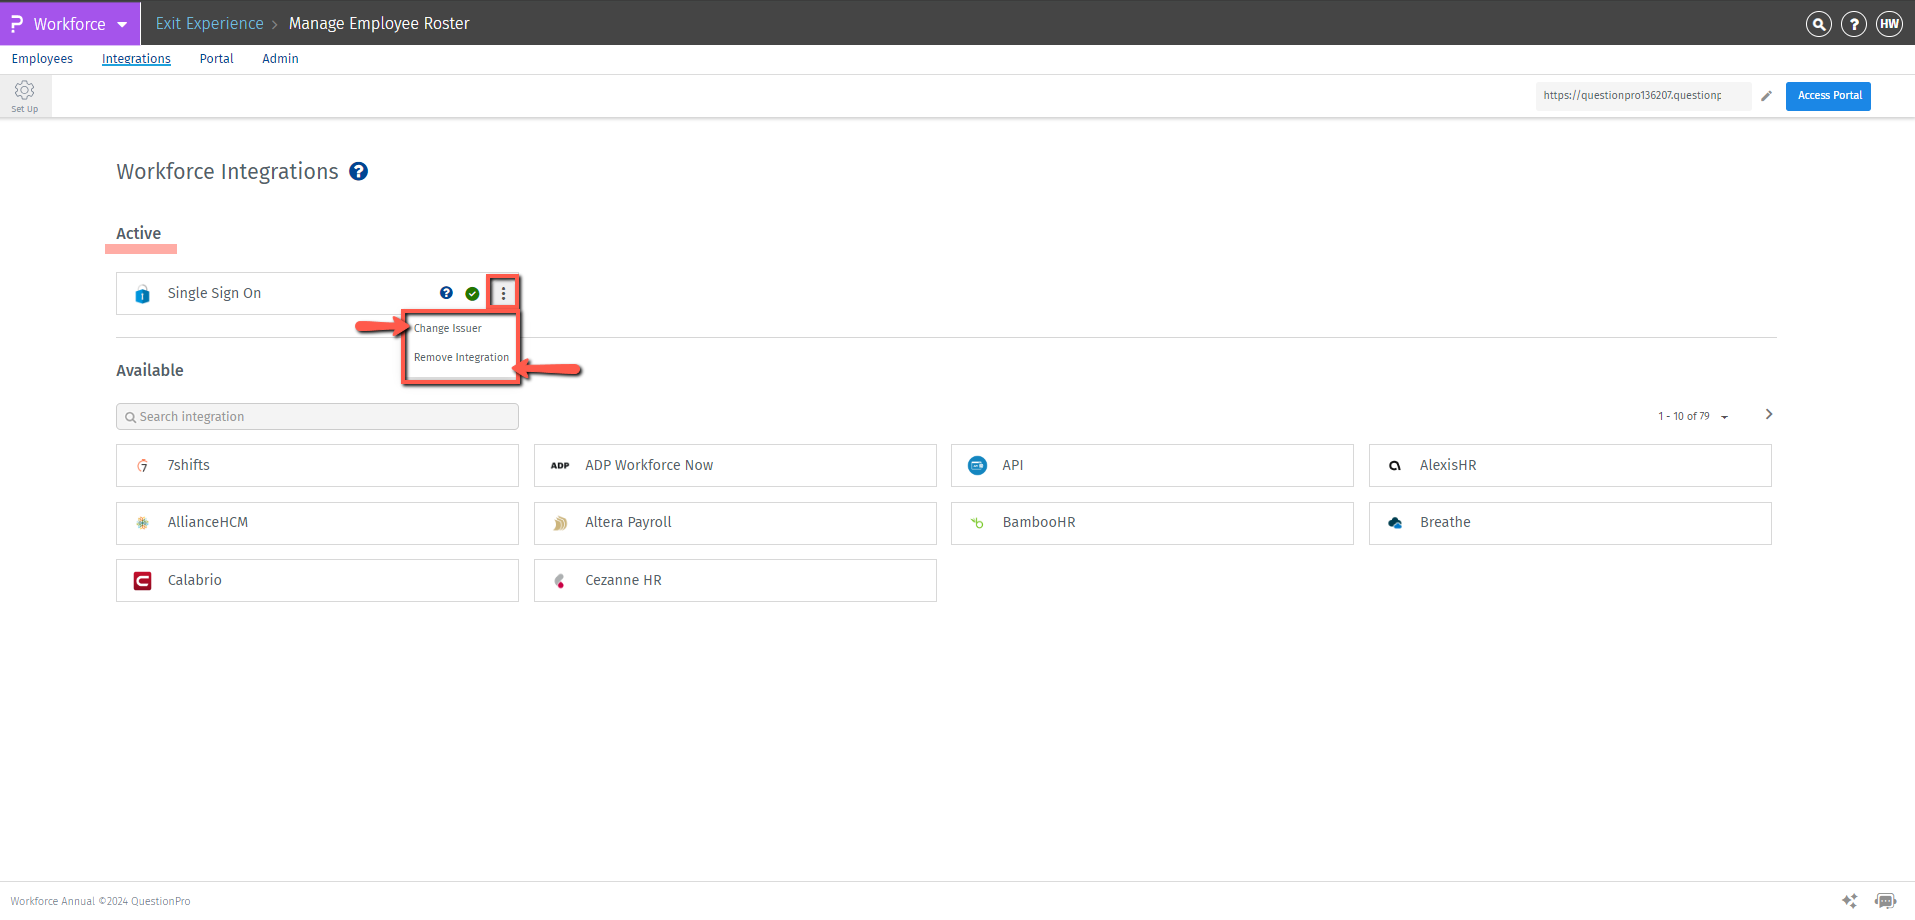Click the Breathe logo icon
The width and height of the screenshot is (1915, 920).
click(x=1395, y=523)
